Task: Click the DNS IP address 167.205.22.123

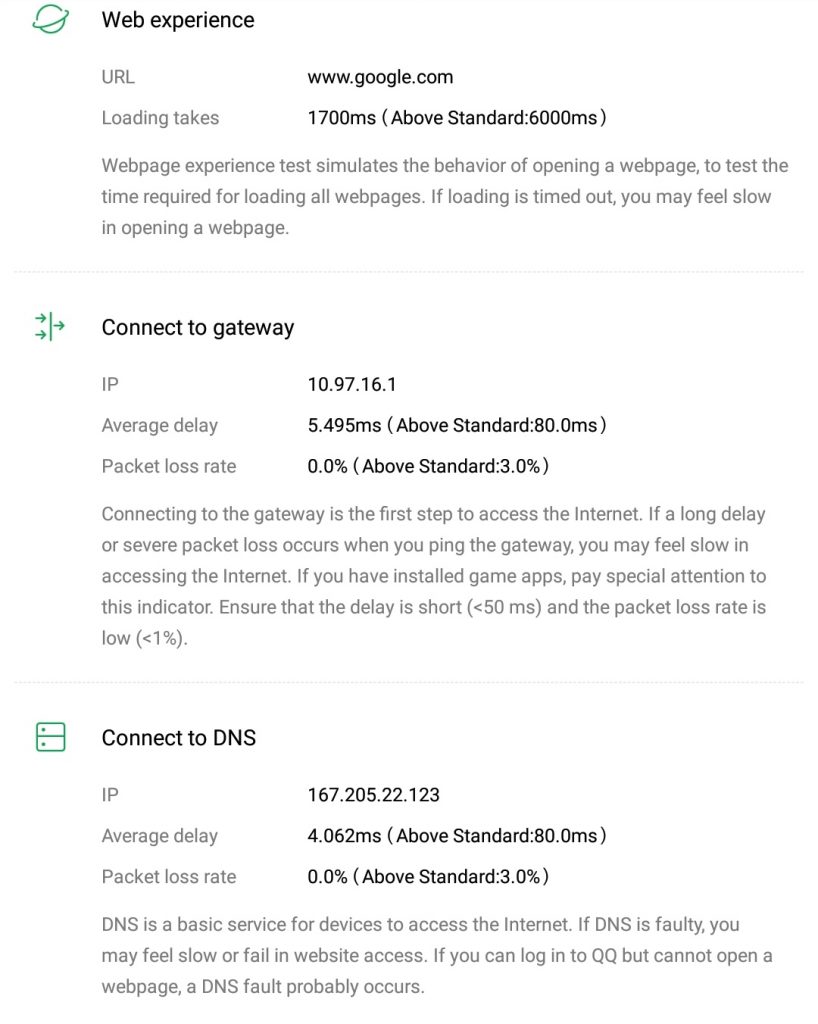Action: click(x=373, y=795)
